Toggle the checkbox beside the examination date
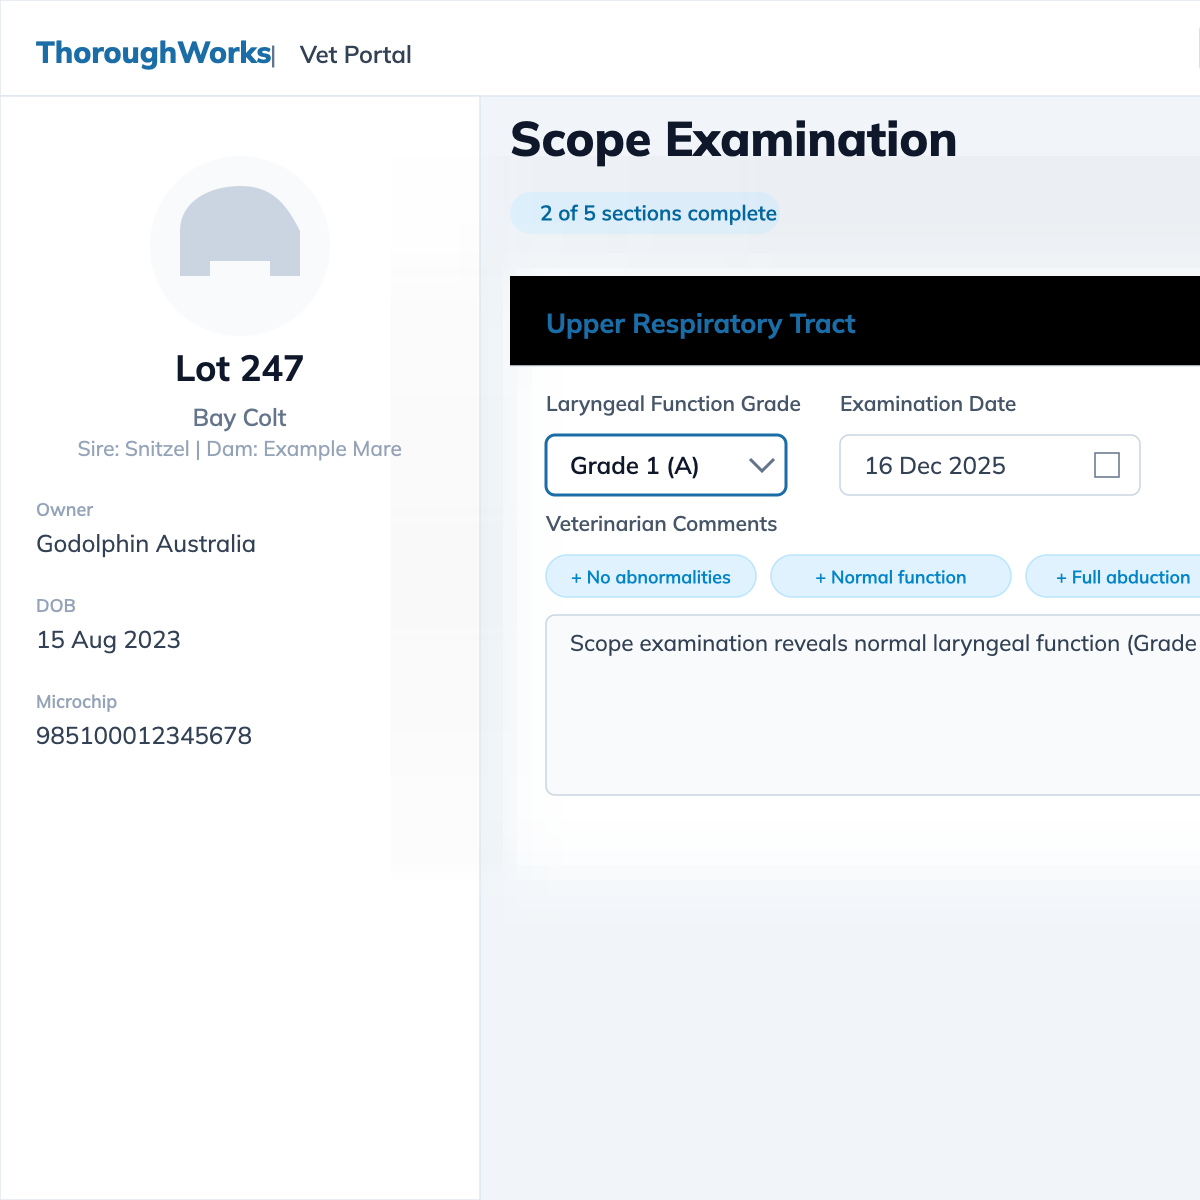Screen dimensions: 1200x1200 click(x=1107, y=464)
